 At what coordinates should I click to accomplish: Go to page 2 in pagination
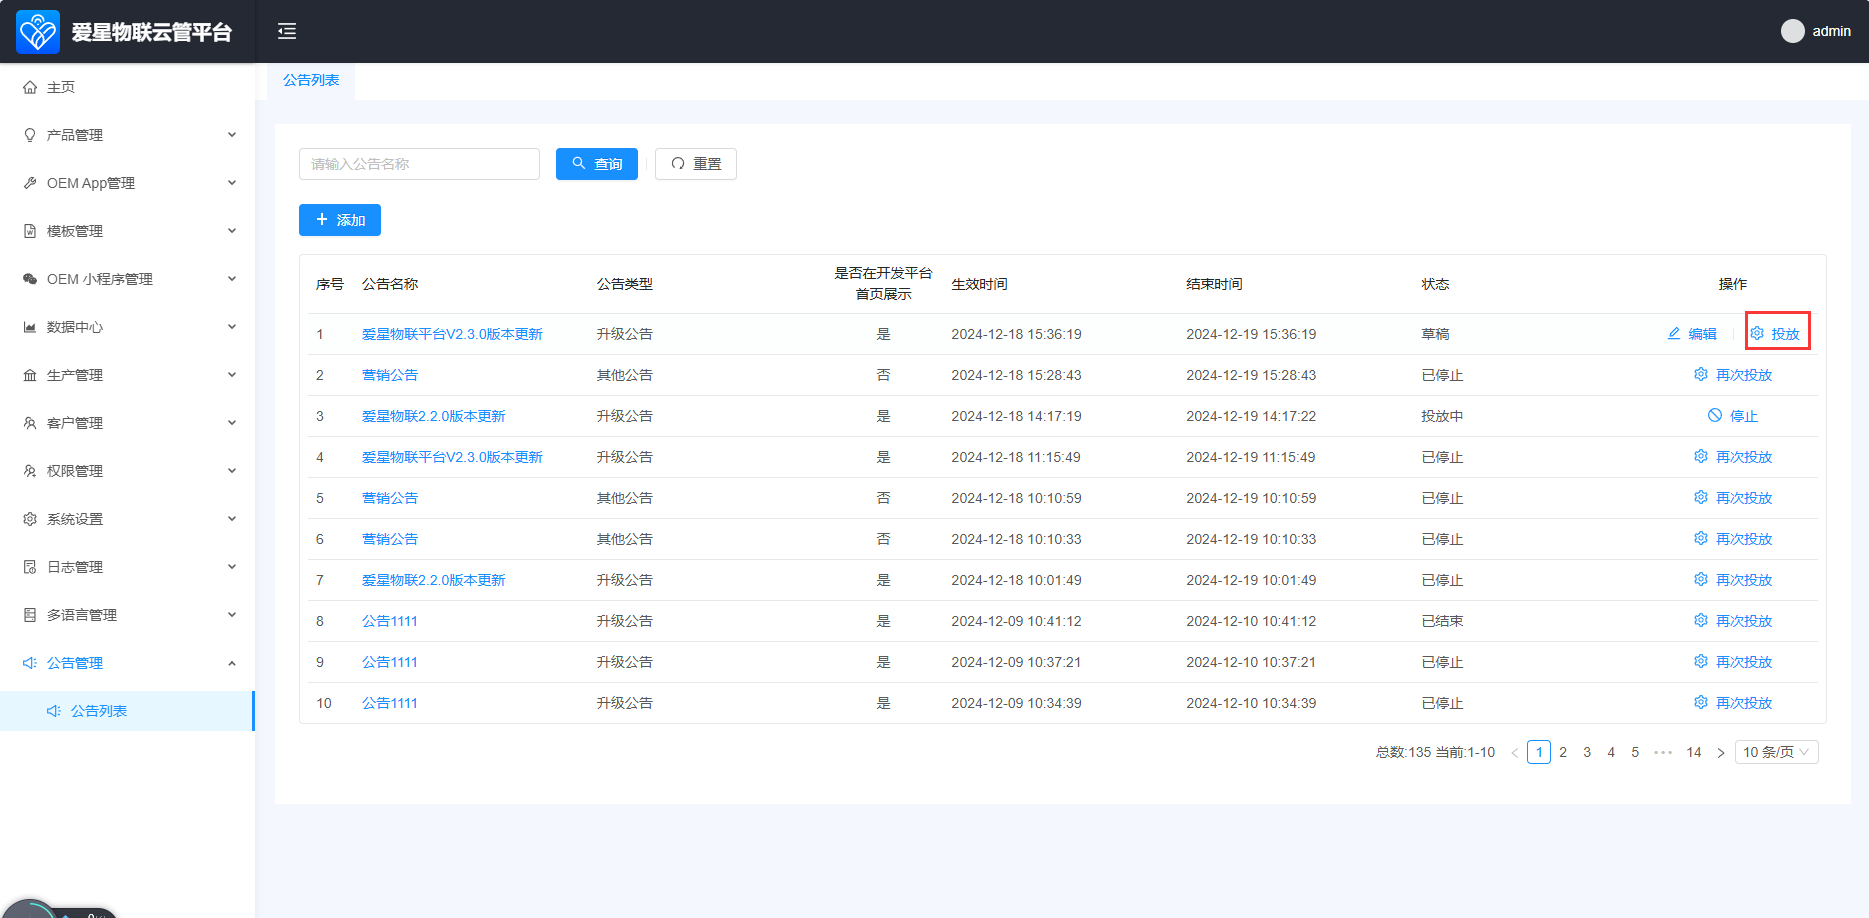[1563, 752]
